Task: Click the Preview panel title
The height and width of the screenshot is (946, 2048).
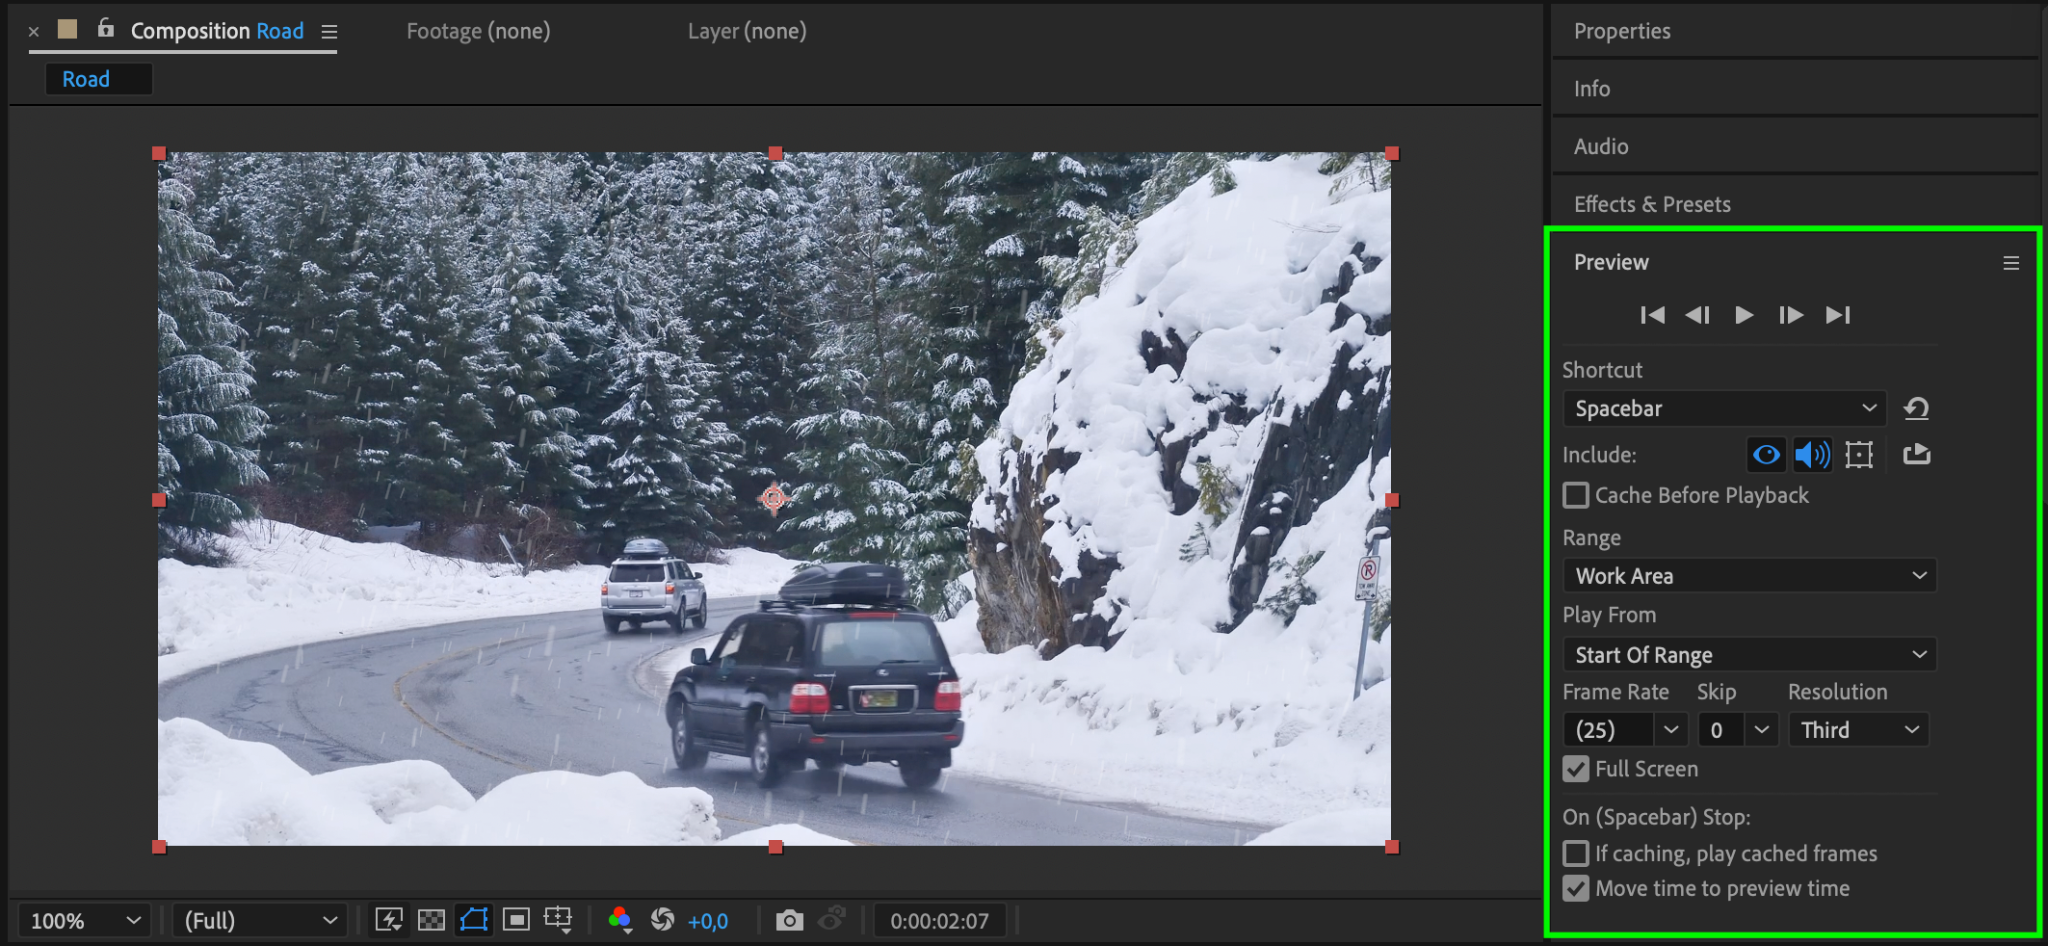Action: [1611, 262]
